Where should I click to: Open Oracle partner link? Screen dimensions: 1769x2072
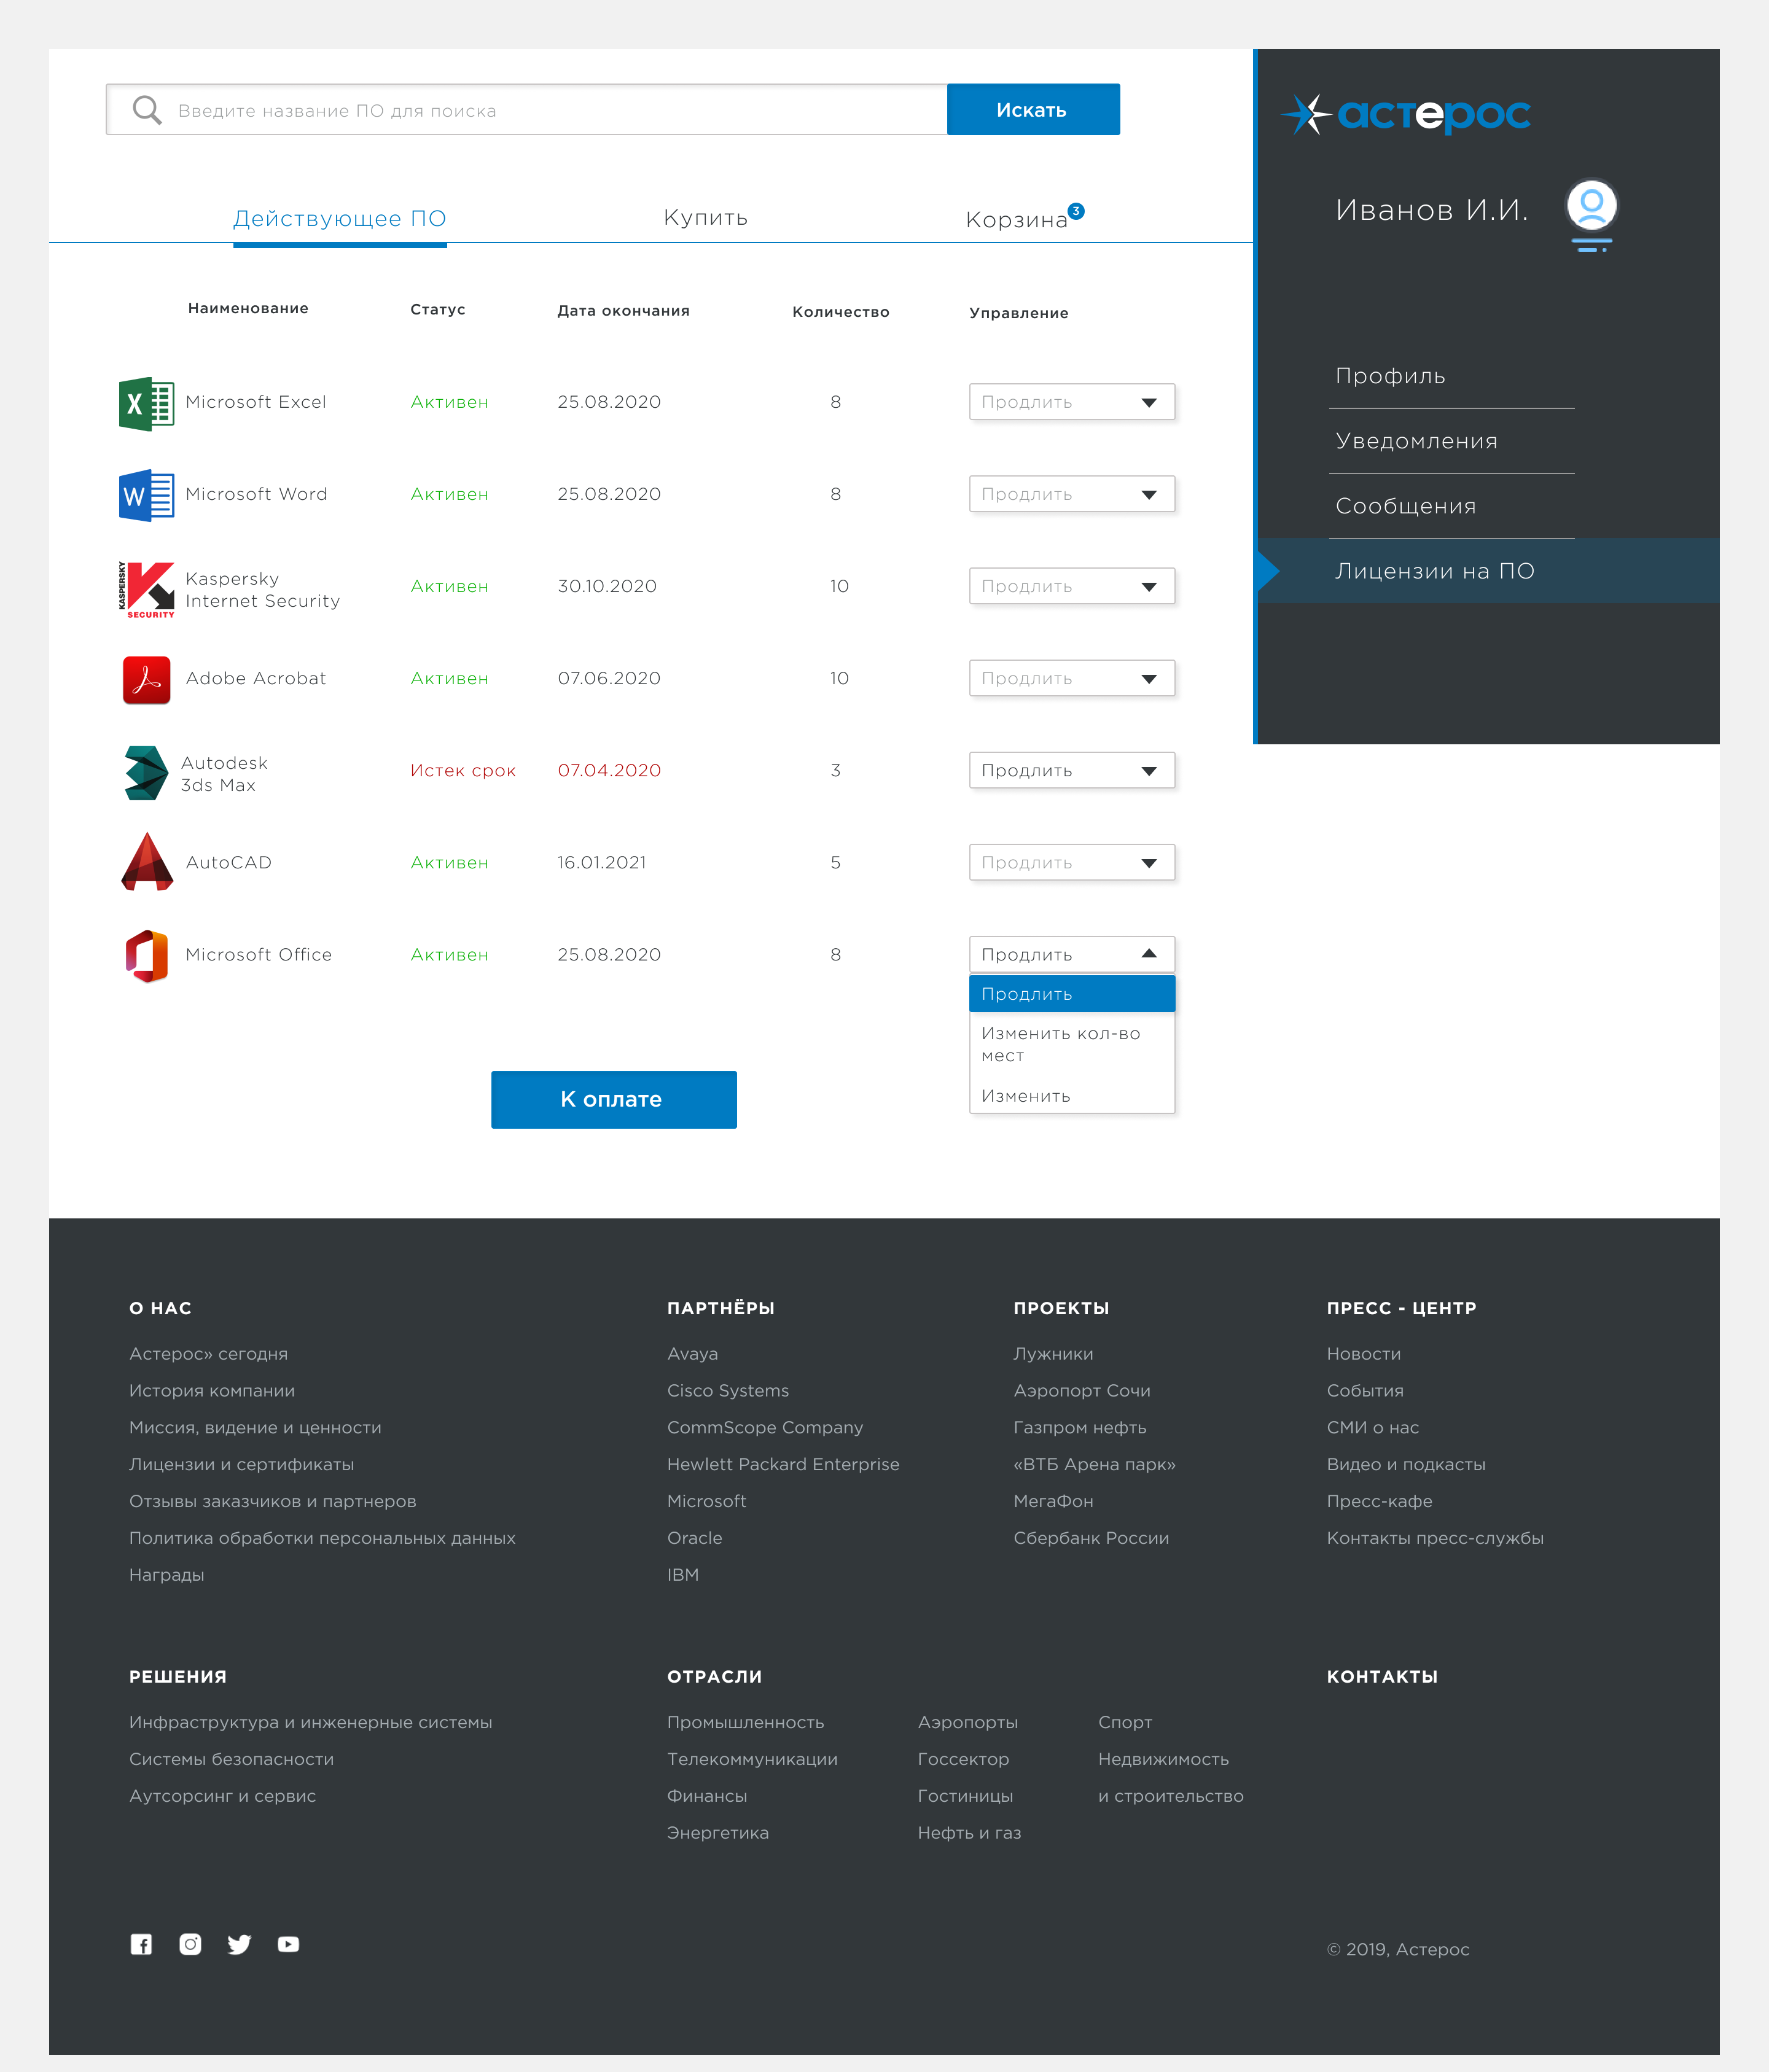(694, 1538)
